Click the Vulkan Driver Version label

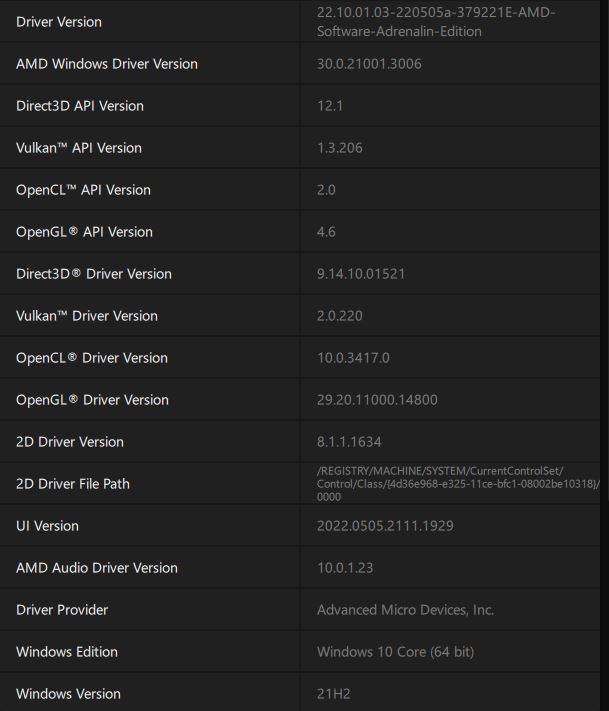pos(87,316)
